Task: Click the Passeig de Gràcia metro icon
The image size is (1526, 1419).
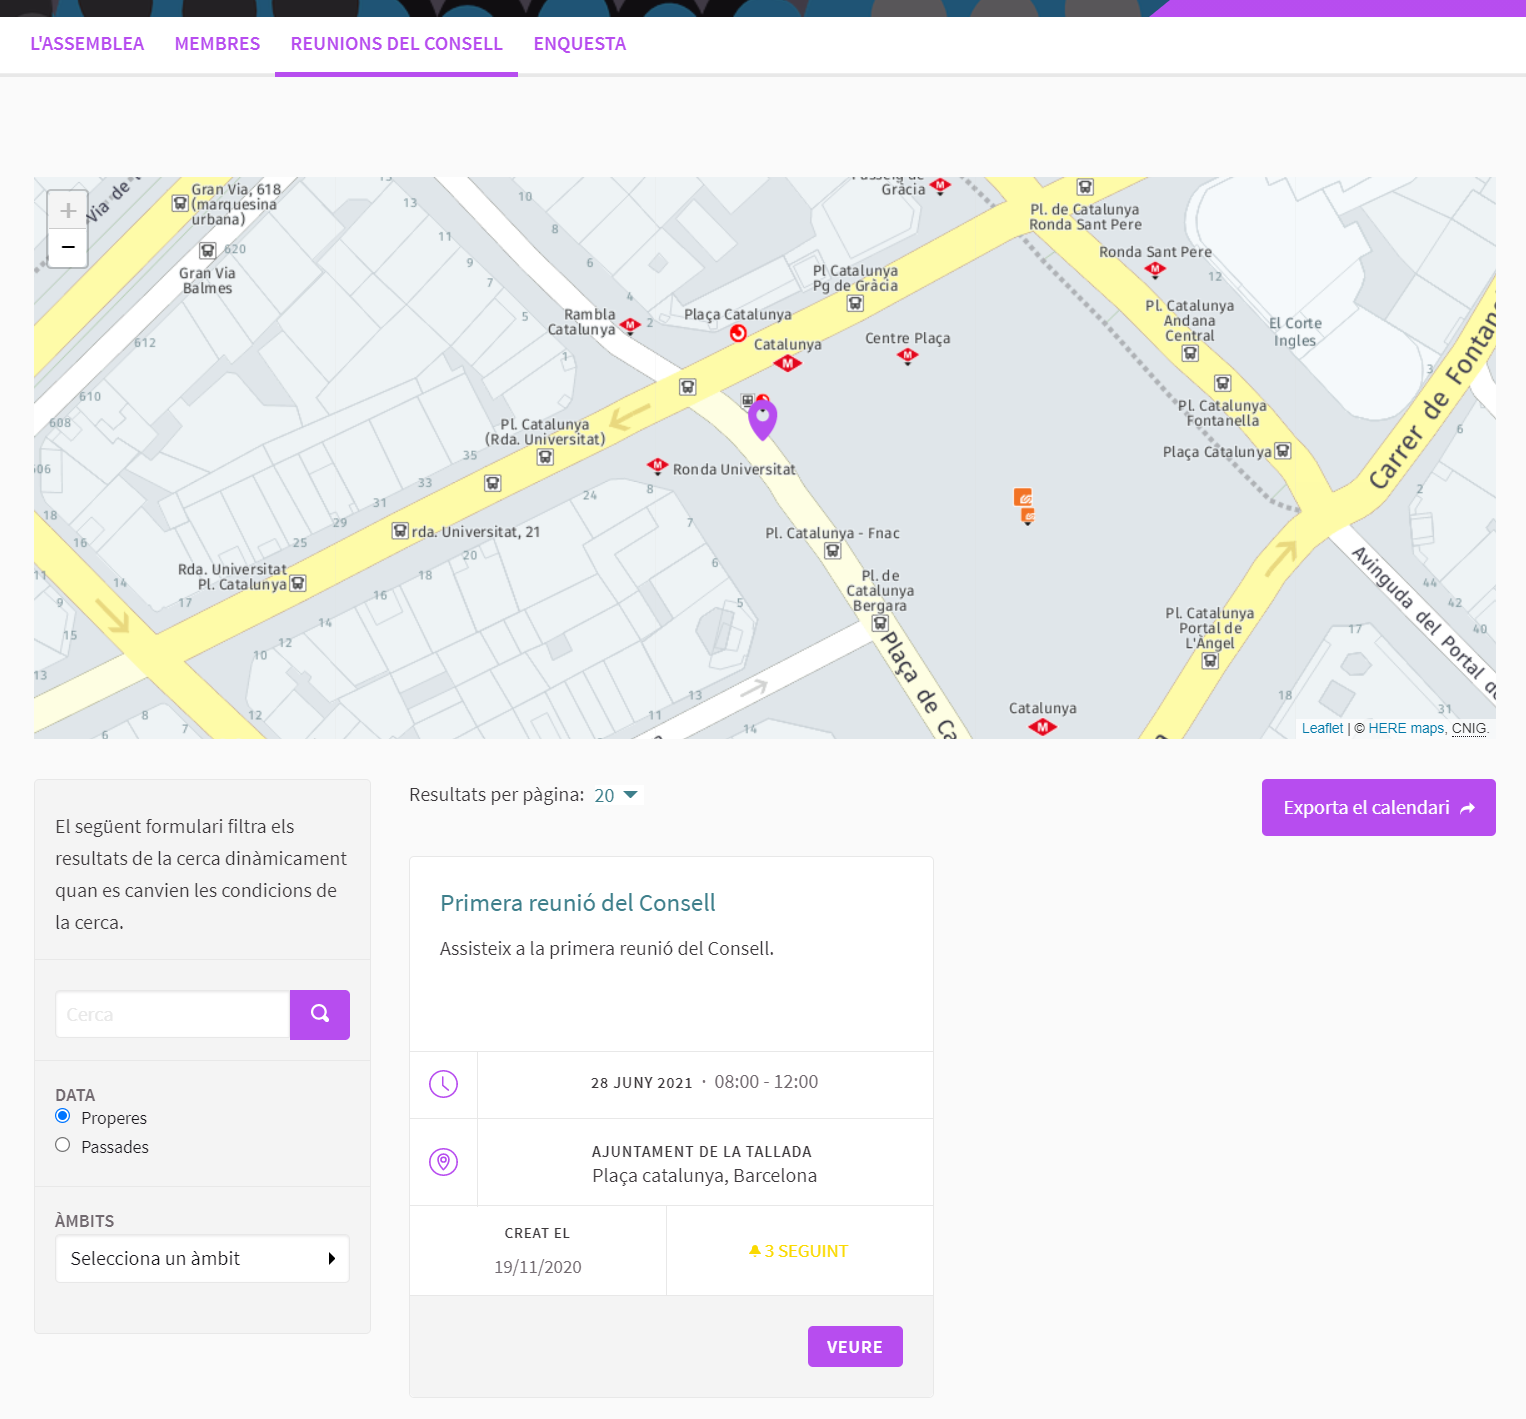Action: click(x=940, y=186)
